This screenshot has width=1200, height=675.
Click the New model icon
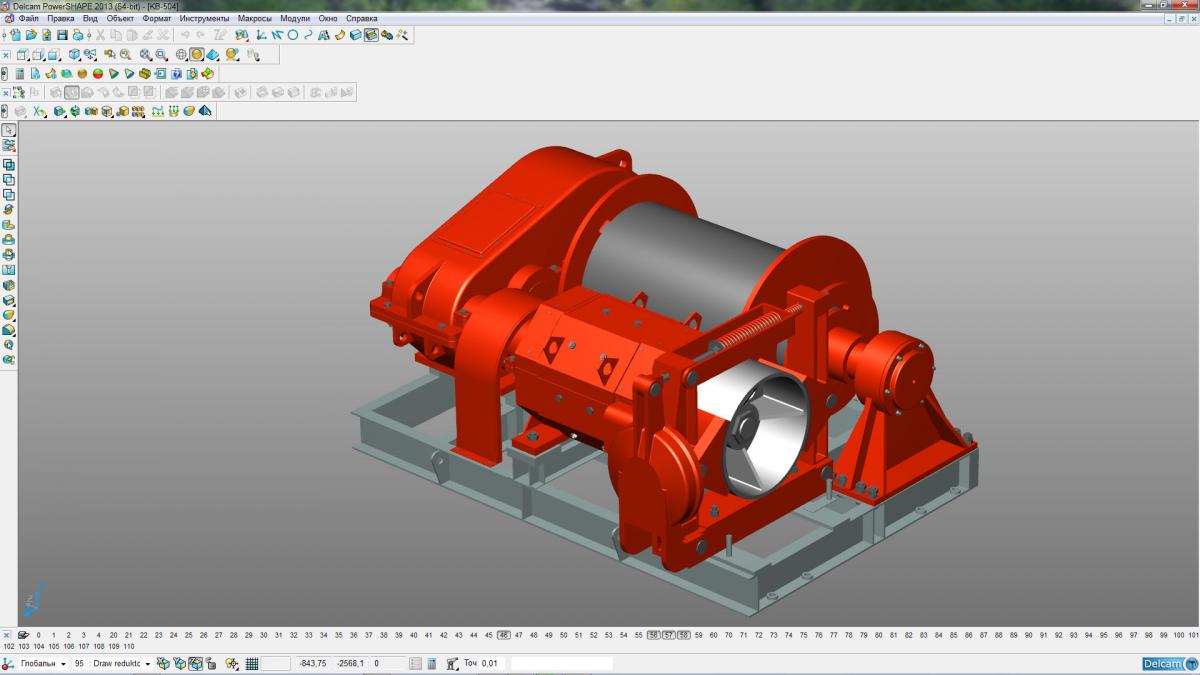(16, 35)
